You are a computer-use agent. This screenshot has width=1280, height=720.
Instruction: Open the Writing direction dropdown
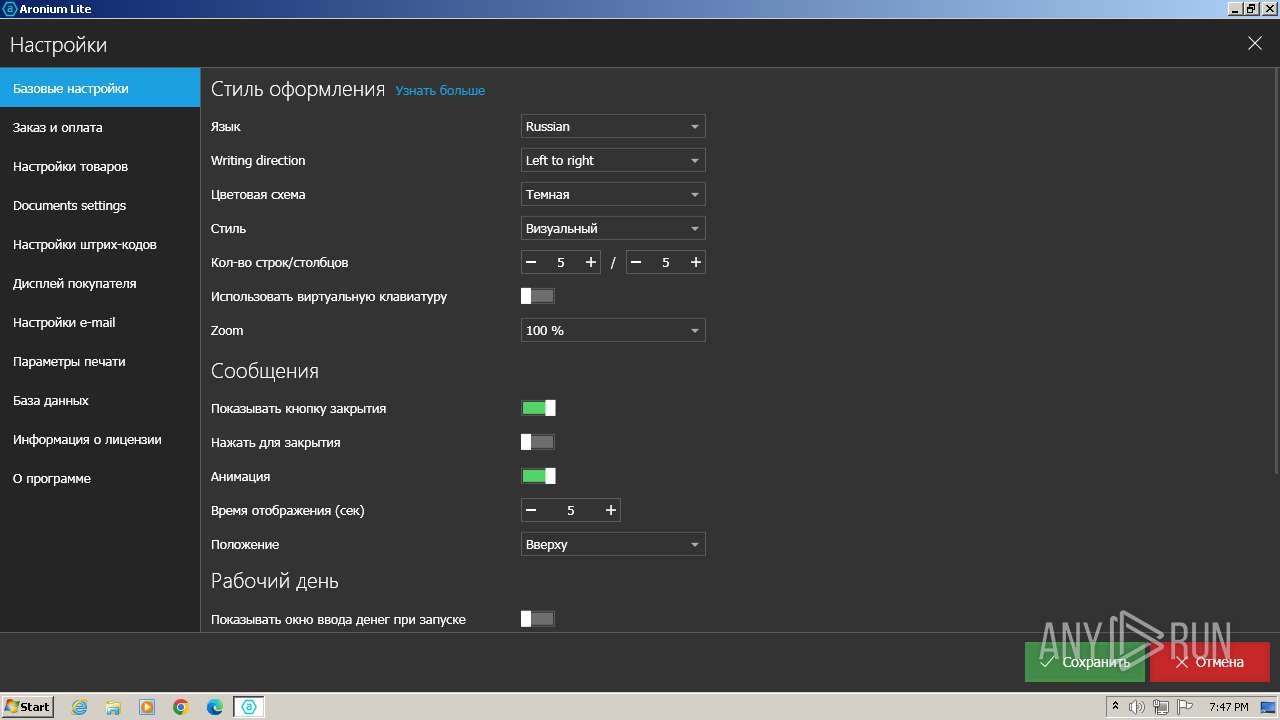click(x=613, y=160)
